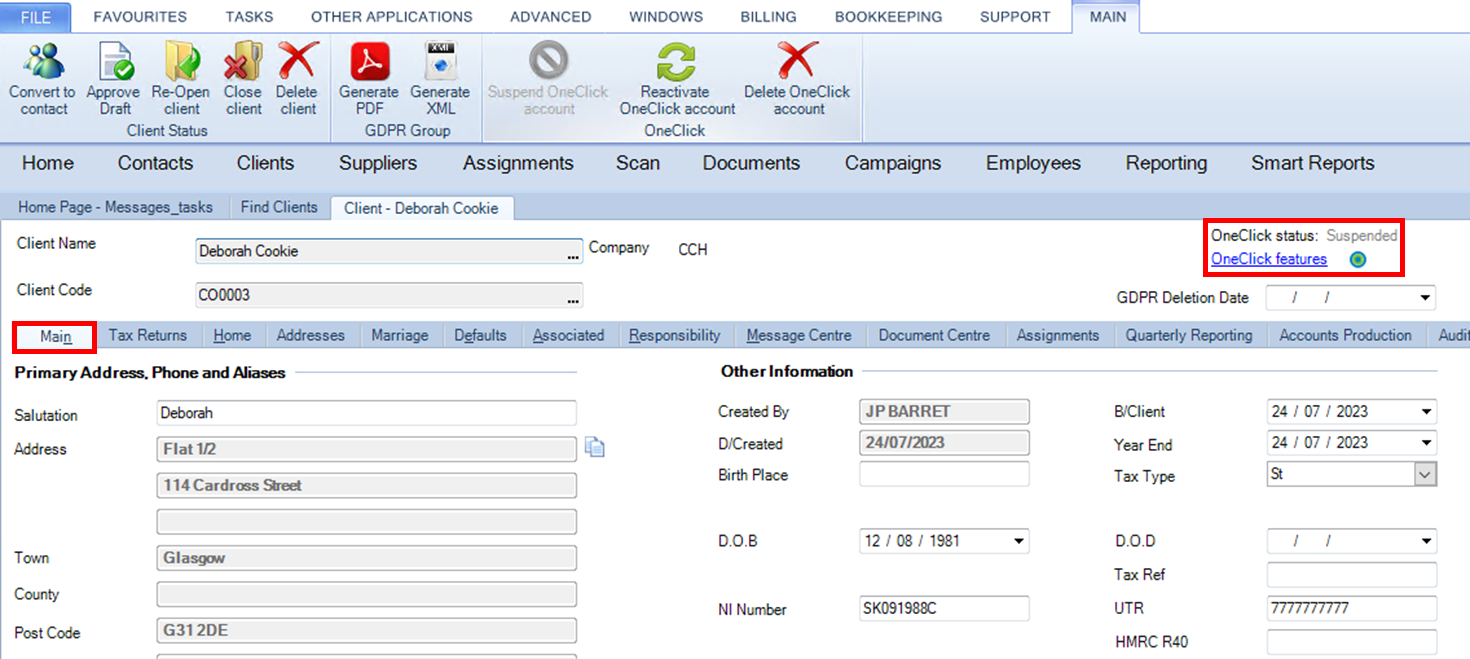
Task: Switch to Home Page - Messages_tasks tab
Action: point(116,207)
